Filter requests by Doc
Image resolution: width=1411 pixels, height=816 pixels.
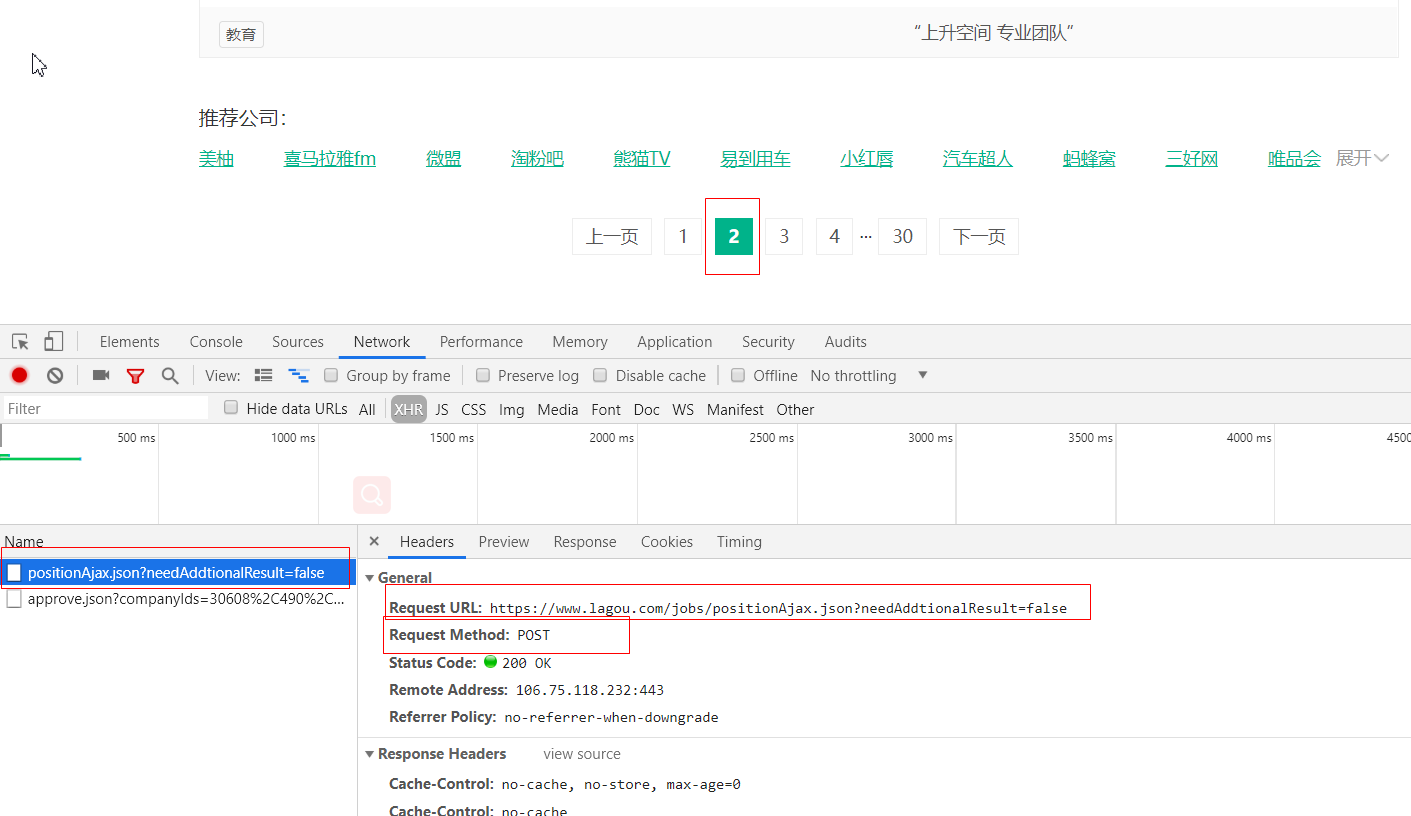pos(647,409)
